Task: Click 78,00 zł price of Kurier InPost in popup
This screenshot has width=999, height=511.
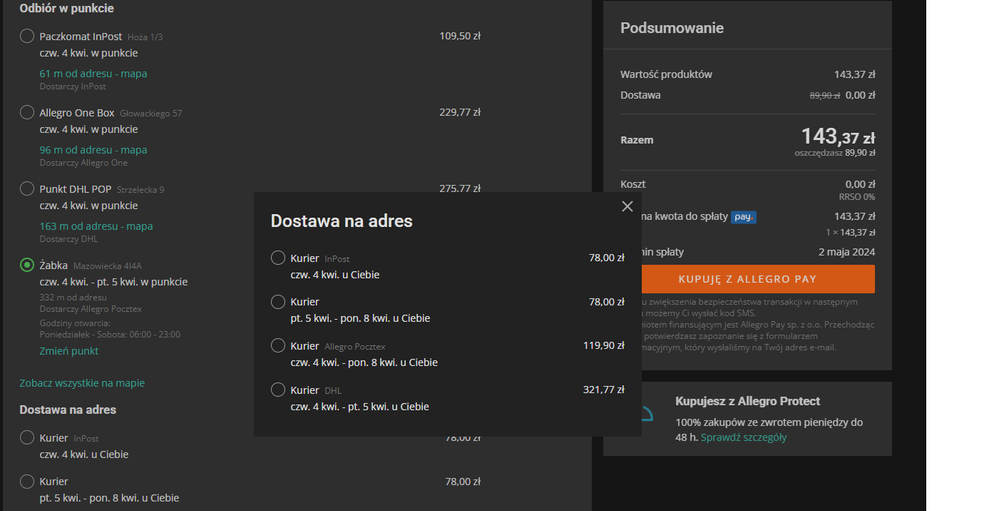Action: click(607, 258)
